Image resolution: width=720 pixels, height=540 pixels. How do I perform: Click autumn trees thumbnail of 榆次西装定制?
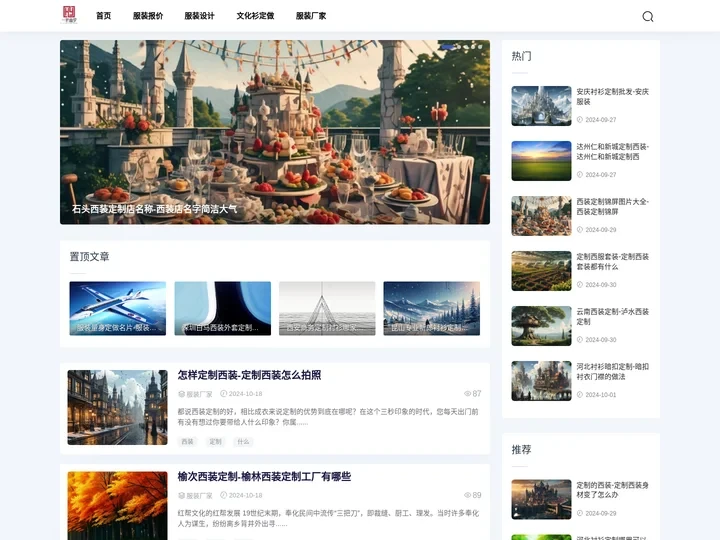point(118,506)
